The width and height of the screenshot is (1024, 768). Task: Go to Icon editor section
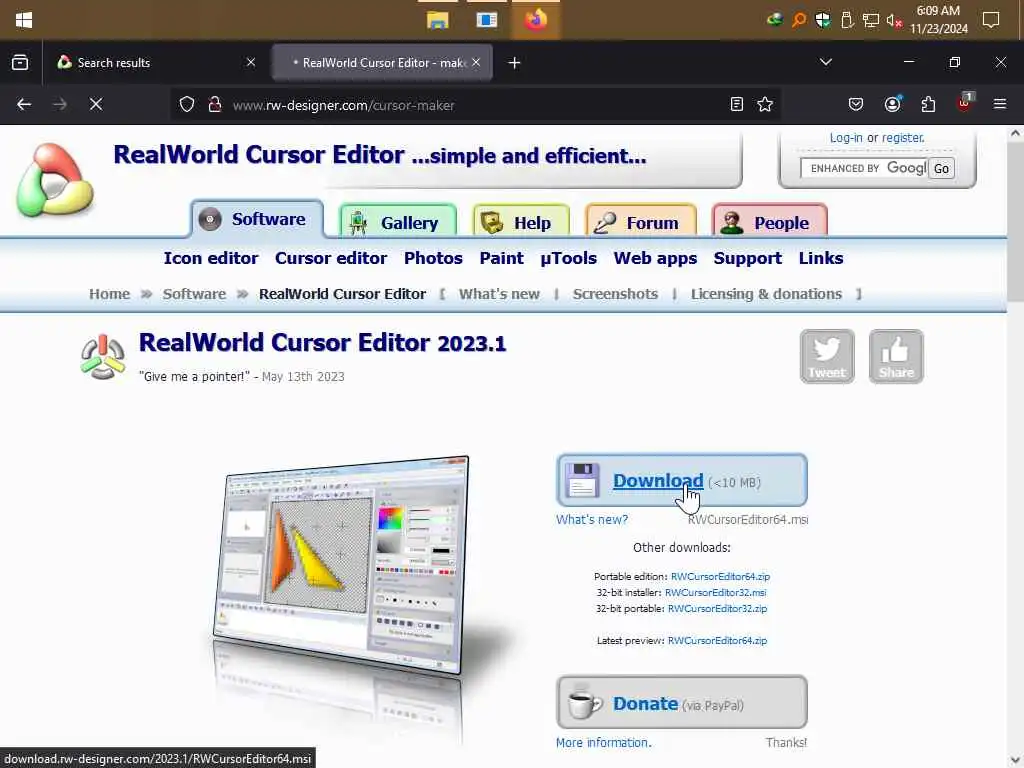tap(211, 258)
